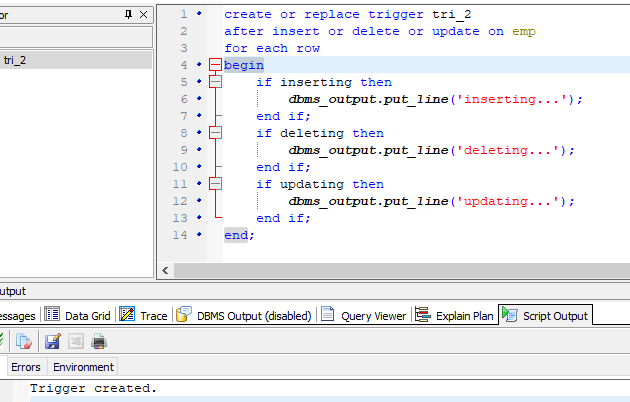Click the breakpoint dot on line 9
Screen dimensions: 630x402
(199, 149)
